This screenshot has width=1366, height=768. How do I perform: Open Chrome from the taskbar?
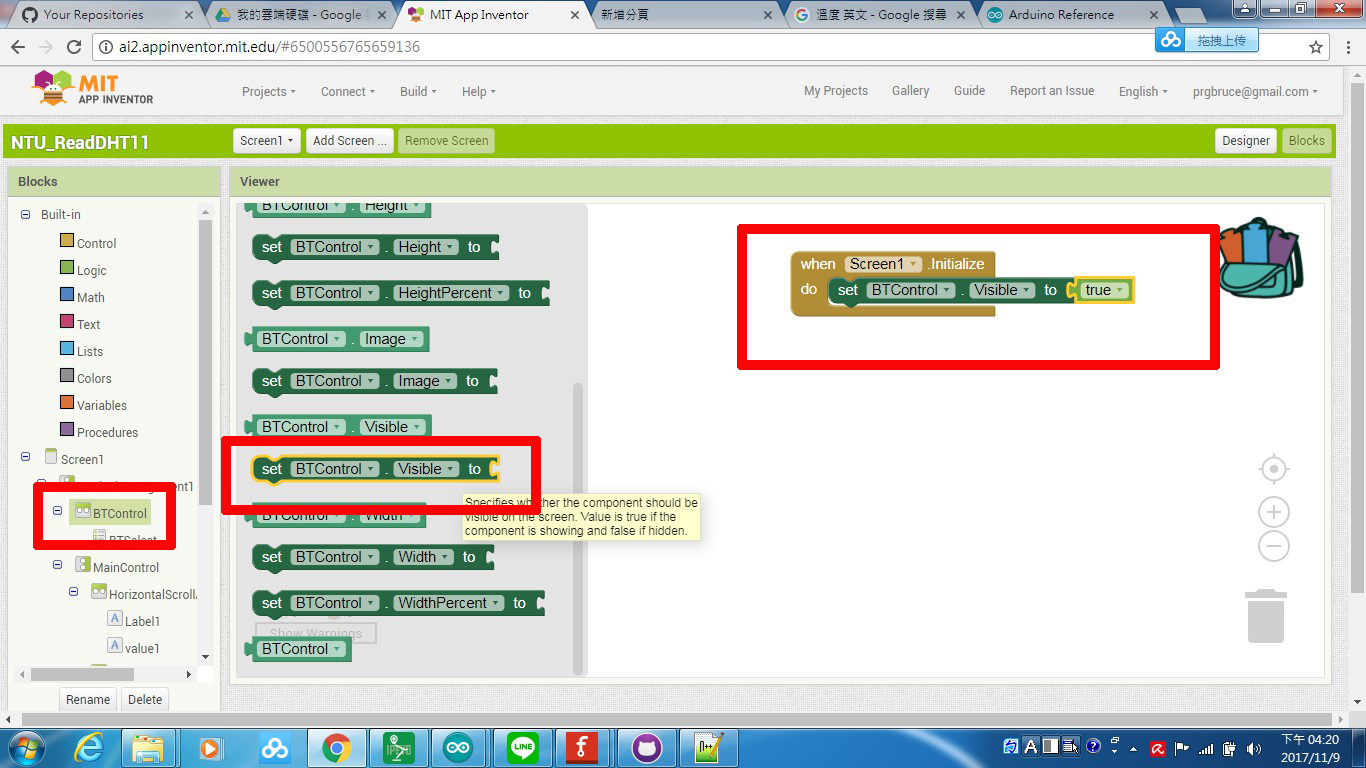pos(337,747)
